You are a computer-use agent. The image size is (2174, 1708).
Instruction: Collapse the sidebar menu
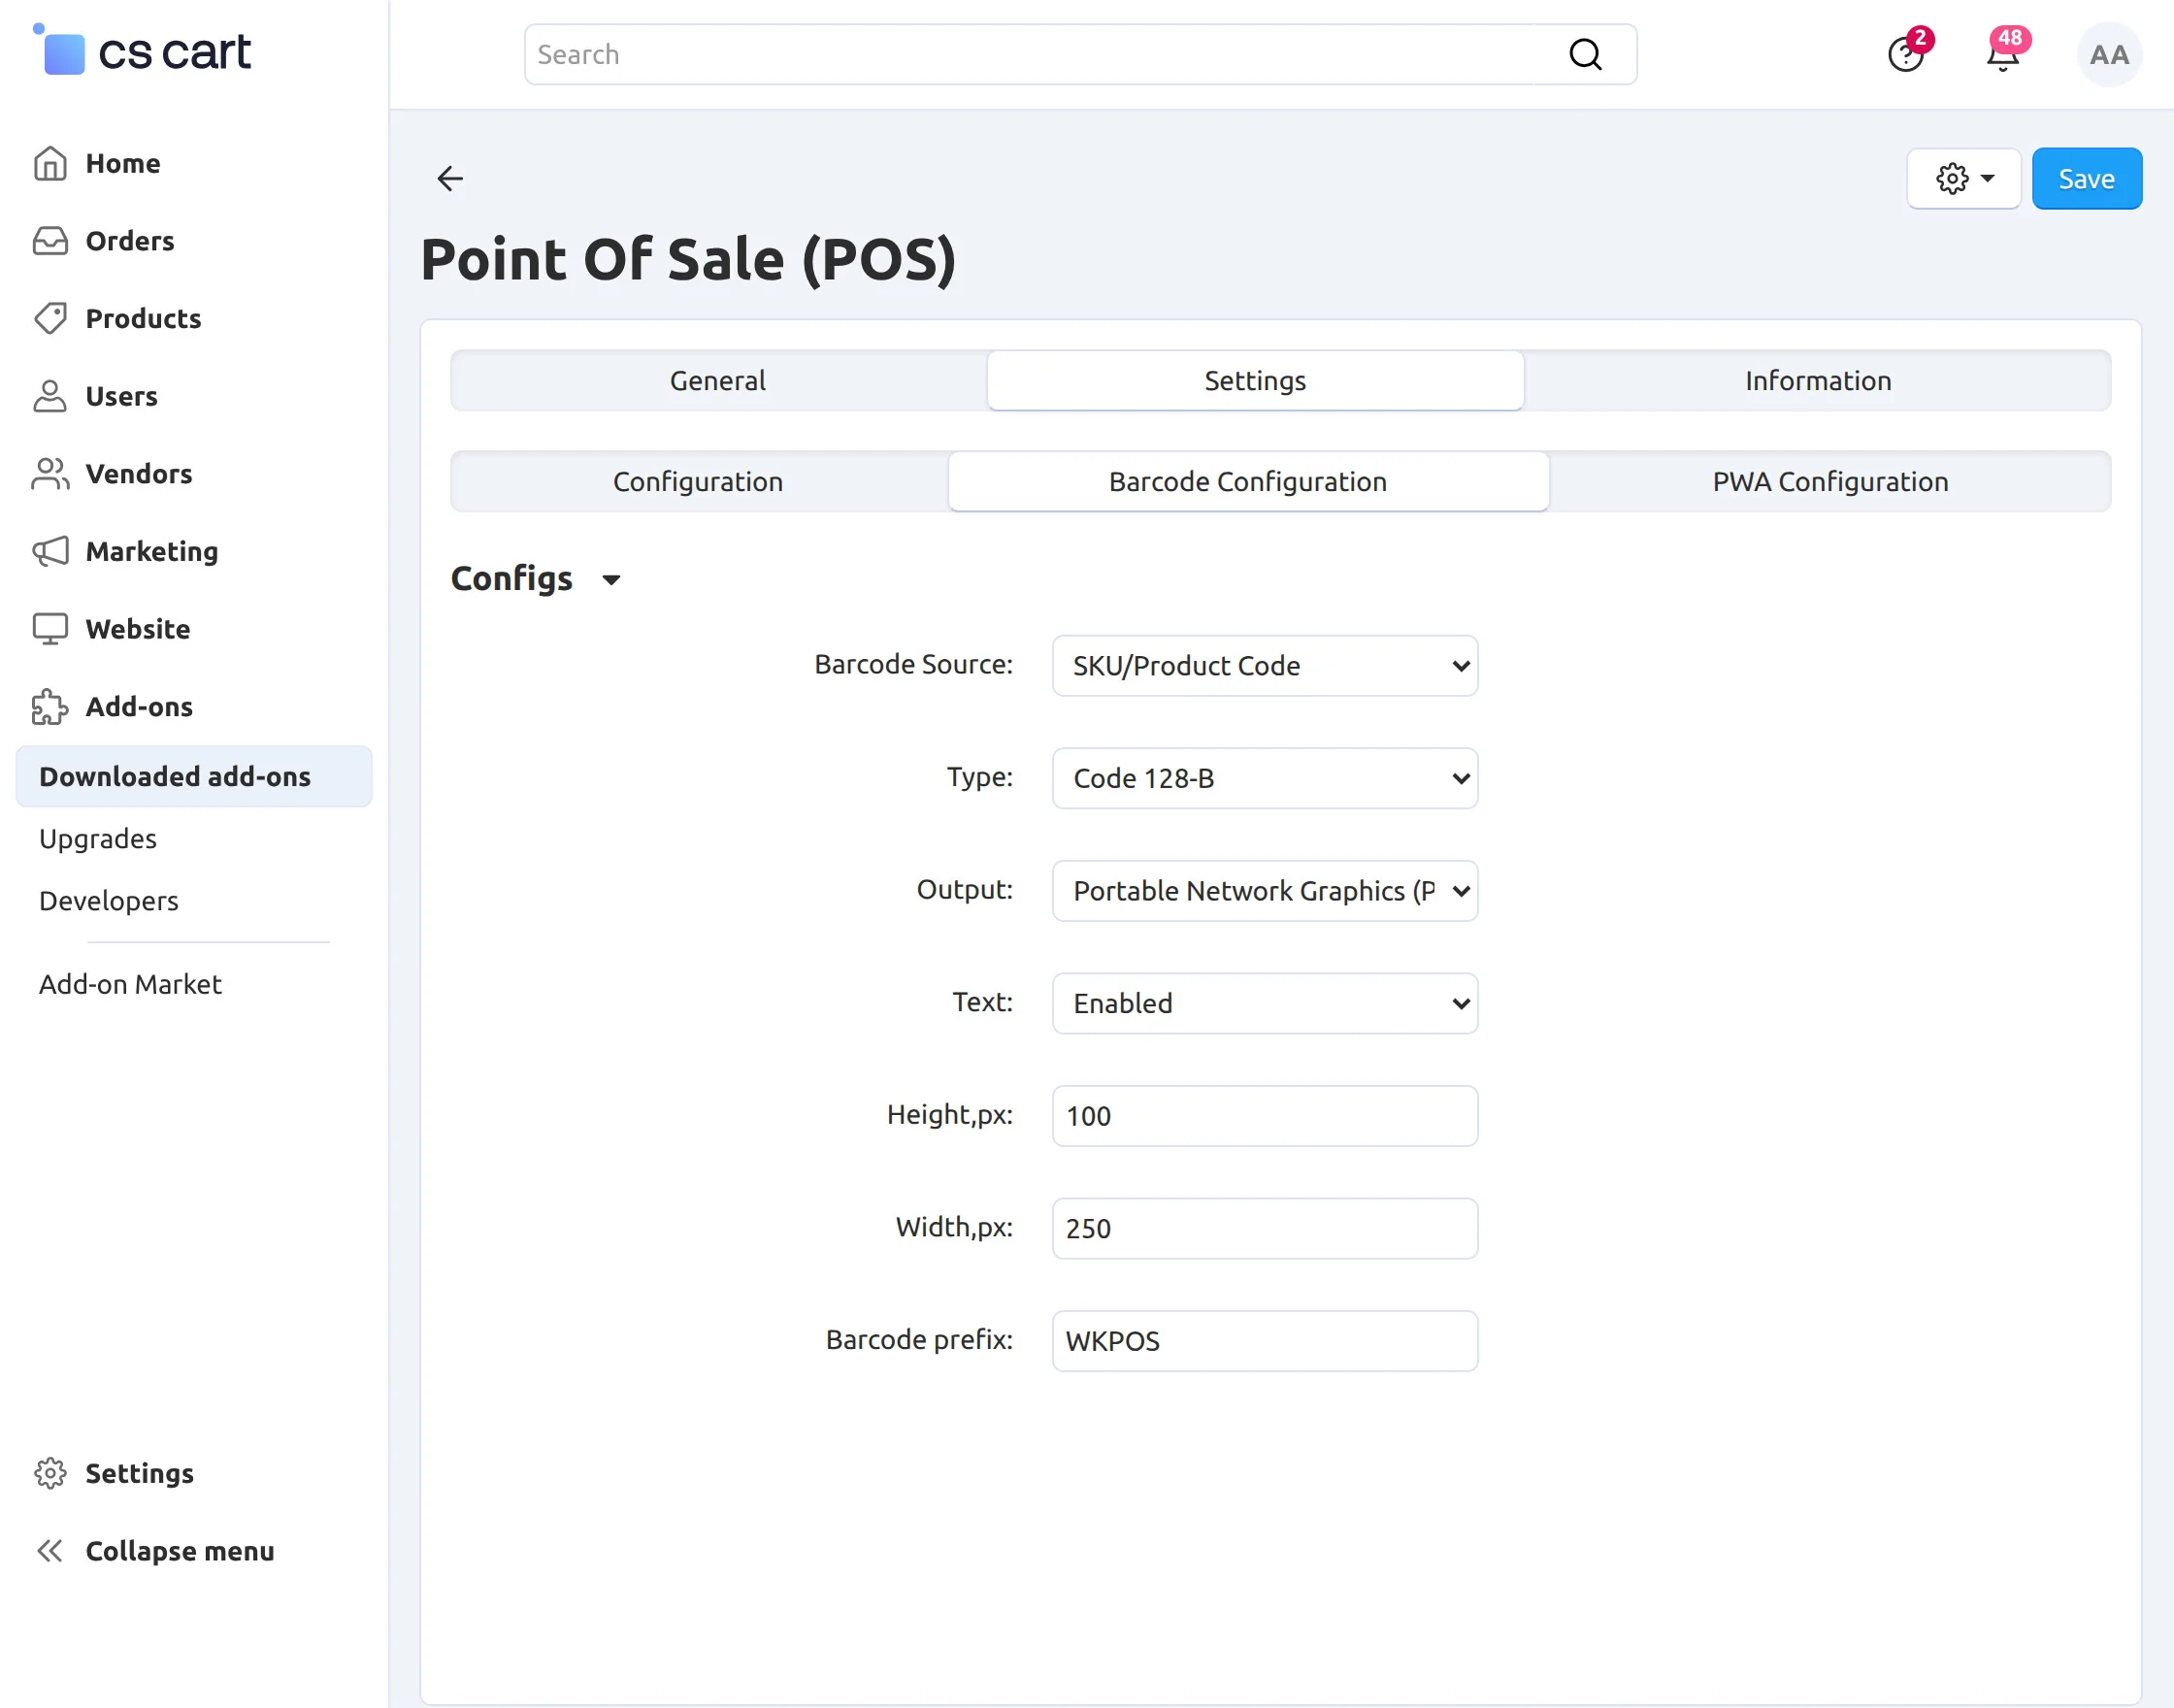click(178, 1550)
